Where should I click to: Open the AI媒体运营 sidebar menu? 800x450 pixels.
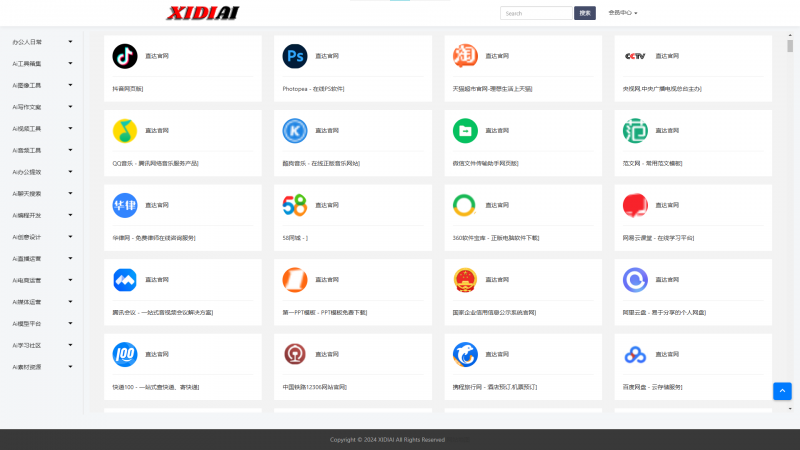point(42,302)
